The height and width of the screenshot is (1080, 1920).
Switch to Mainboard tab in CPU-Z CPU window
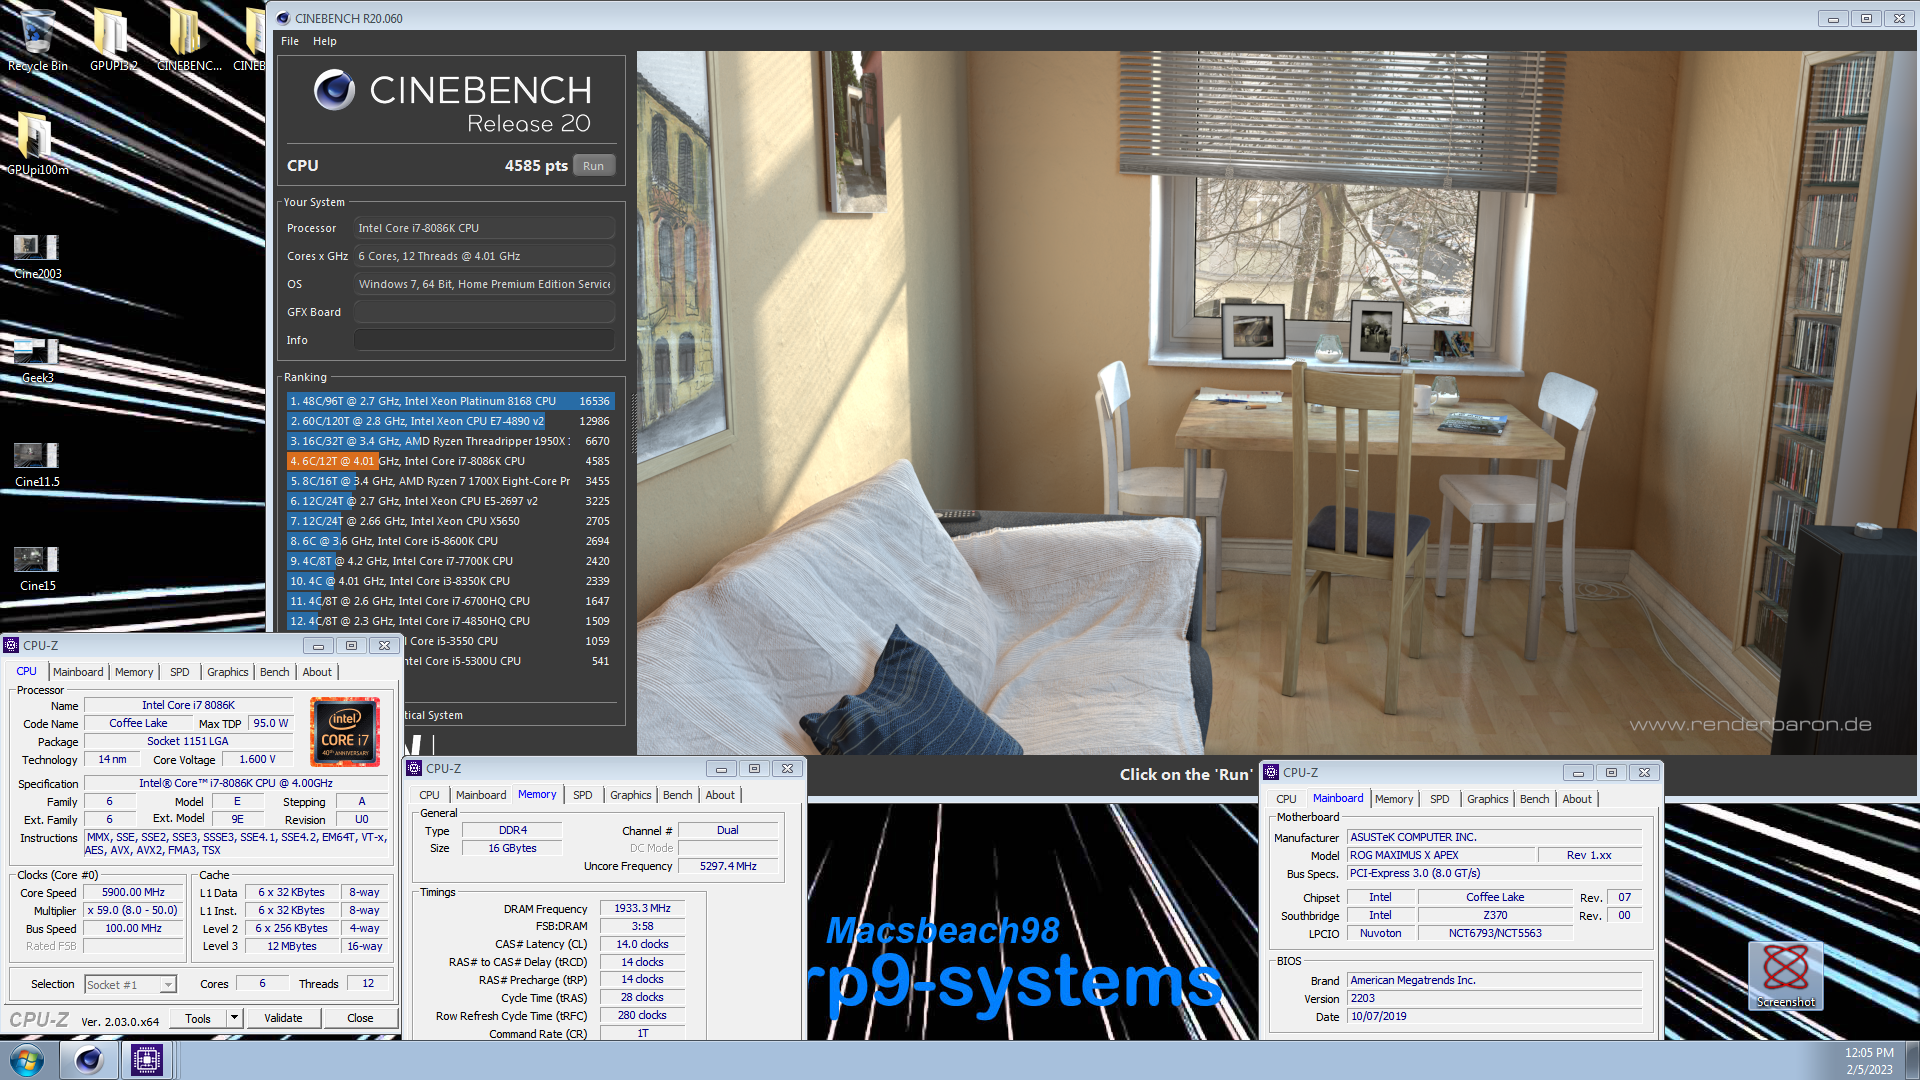tap(78, 672)
